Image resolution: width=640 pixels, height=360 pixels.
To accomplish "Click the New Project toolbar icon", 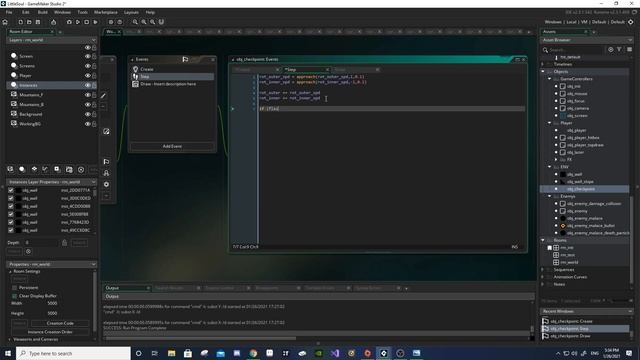I will [x=20, y=22].
